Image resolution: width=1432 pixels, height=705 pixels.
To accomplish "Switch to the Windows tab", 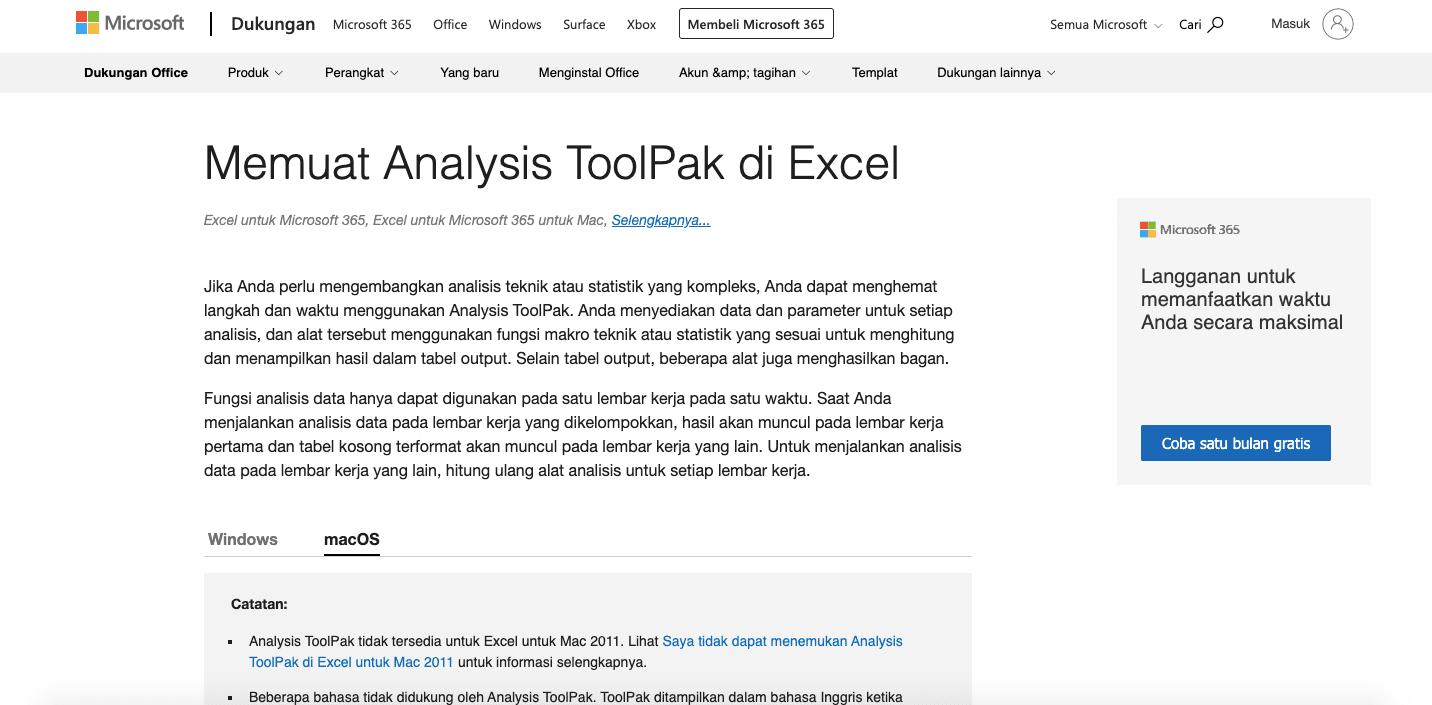I will click(243, 539).
